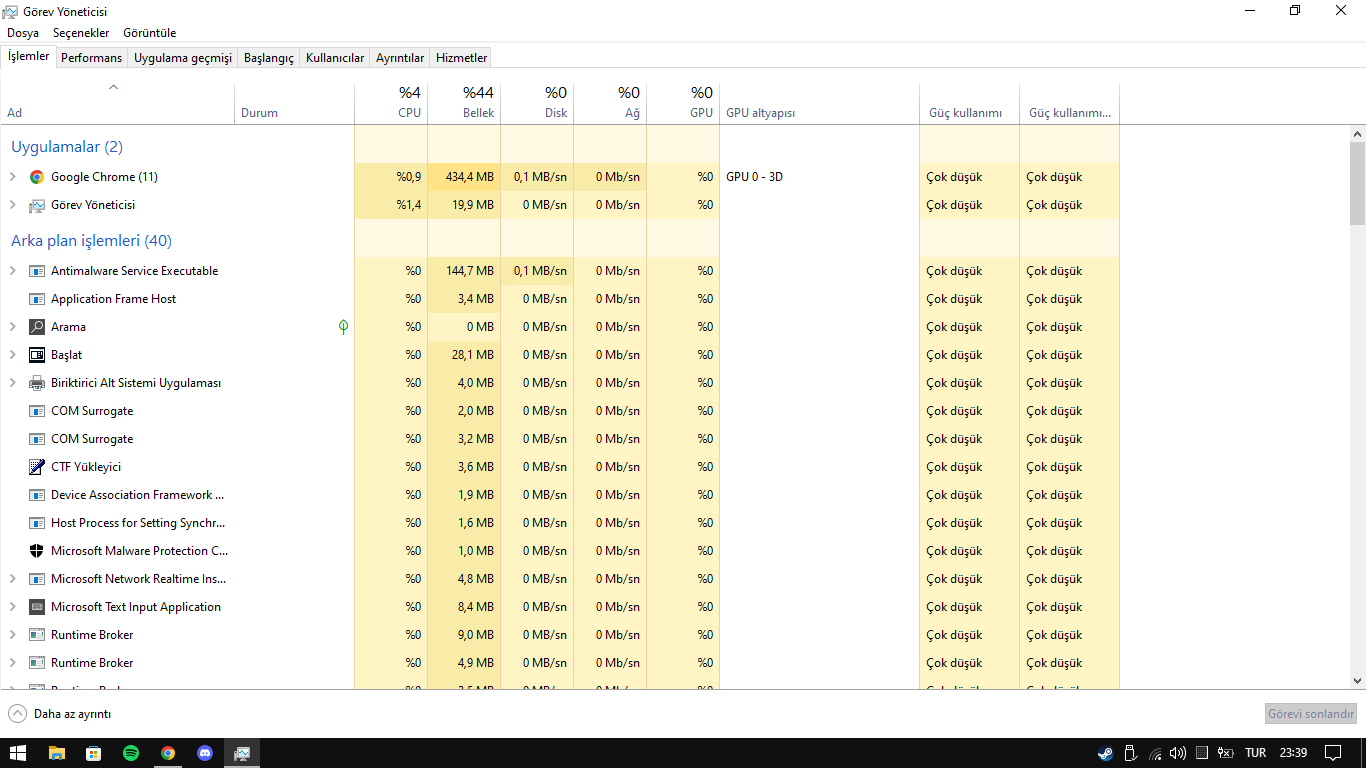The width and height of the screenshot is (1366, 768).
Task: Click the Google Chrome process icon
Action: [x=37, y=177]
